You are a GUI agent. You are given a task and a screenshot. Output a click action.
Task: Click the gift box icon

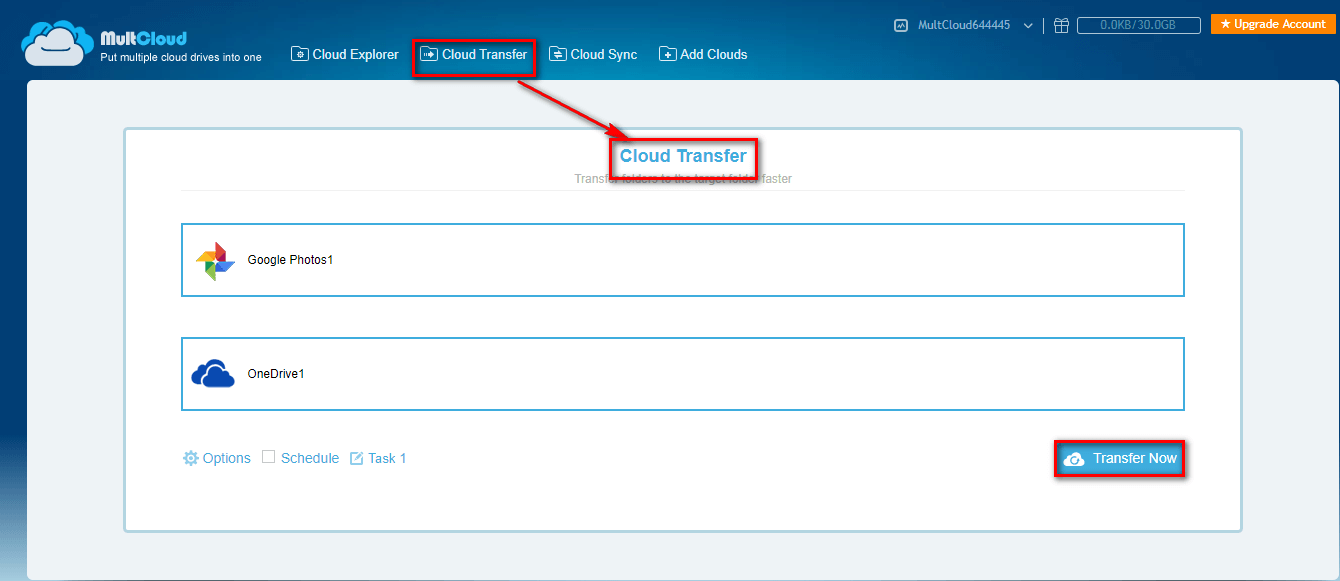1061,25
